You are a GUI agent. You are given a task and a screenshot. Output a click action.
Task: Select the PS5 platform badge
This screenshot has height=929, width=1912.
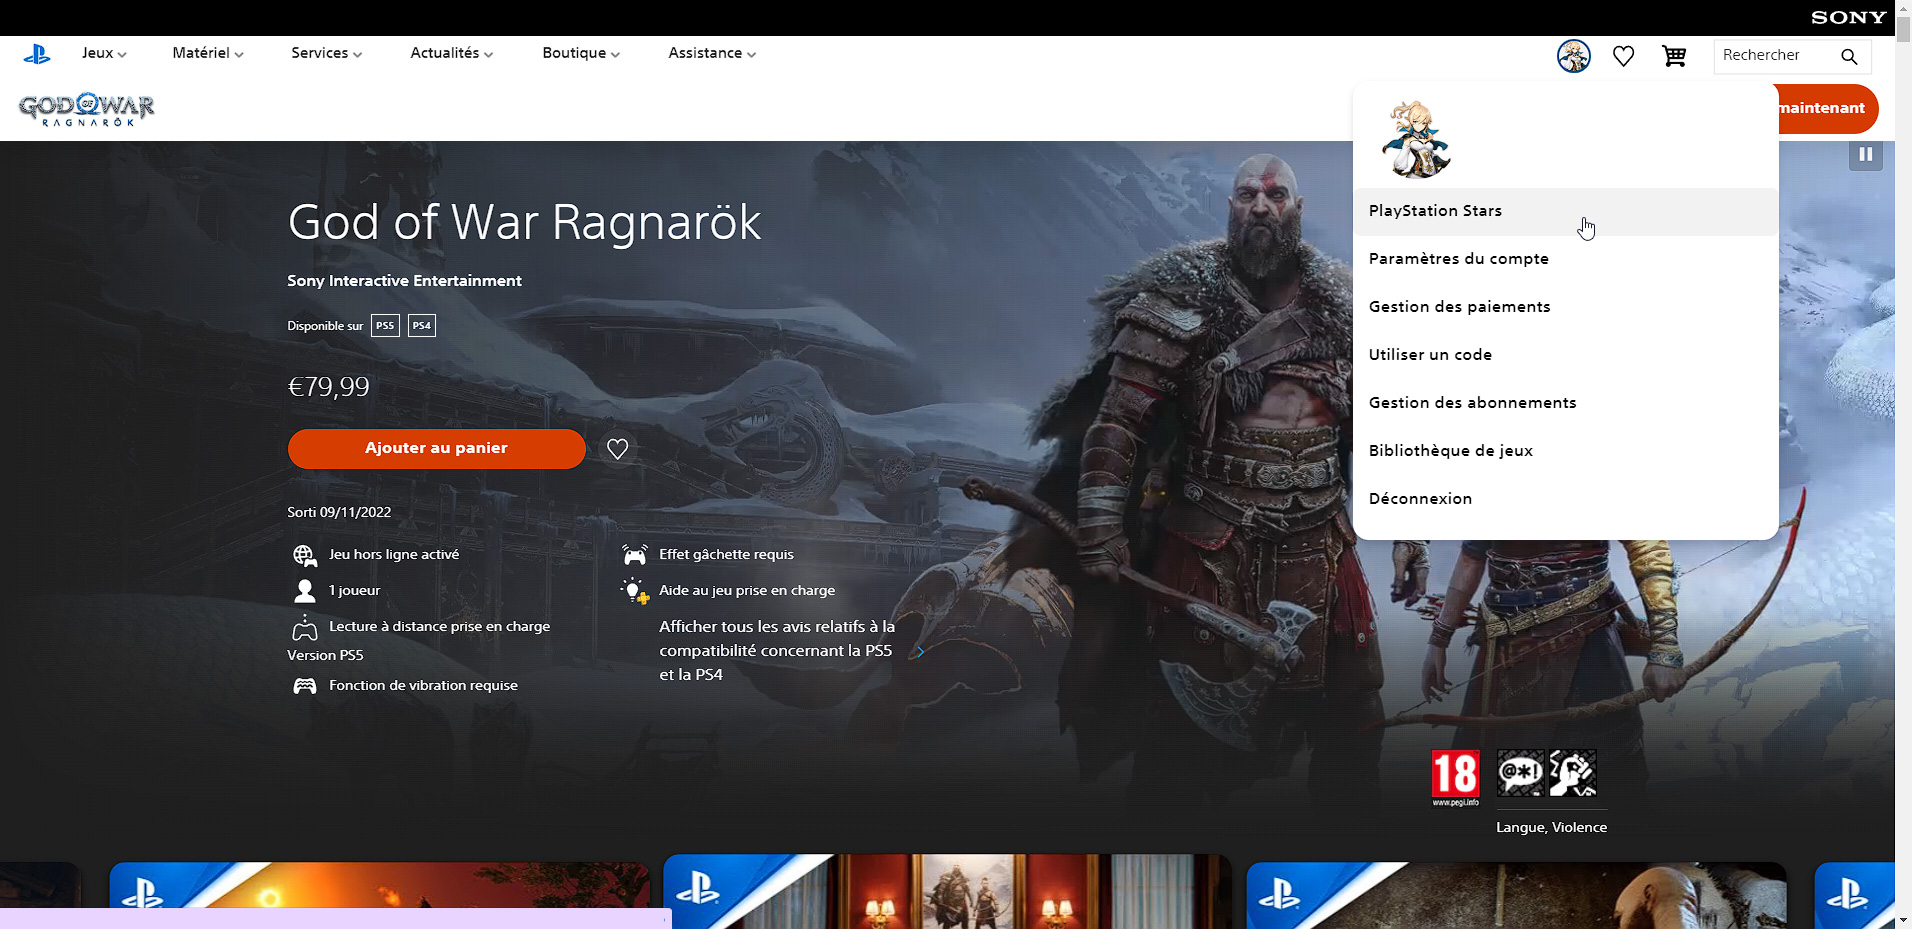point(384,325)
